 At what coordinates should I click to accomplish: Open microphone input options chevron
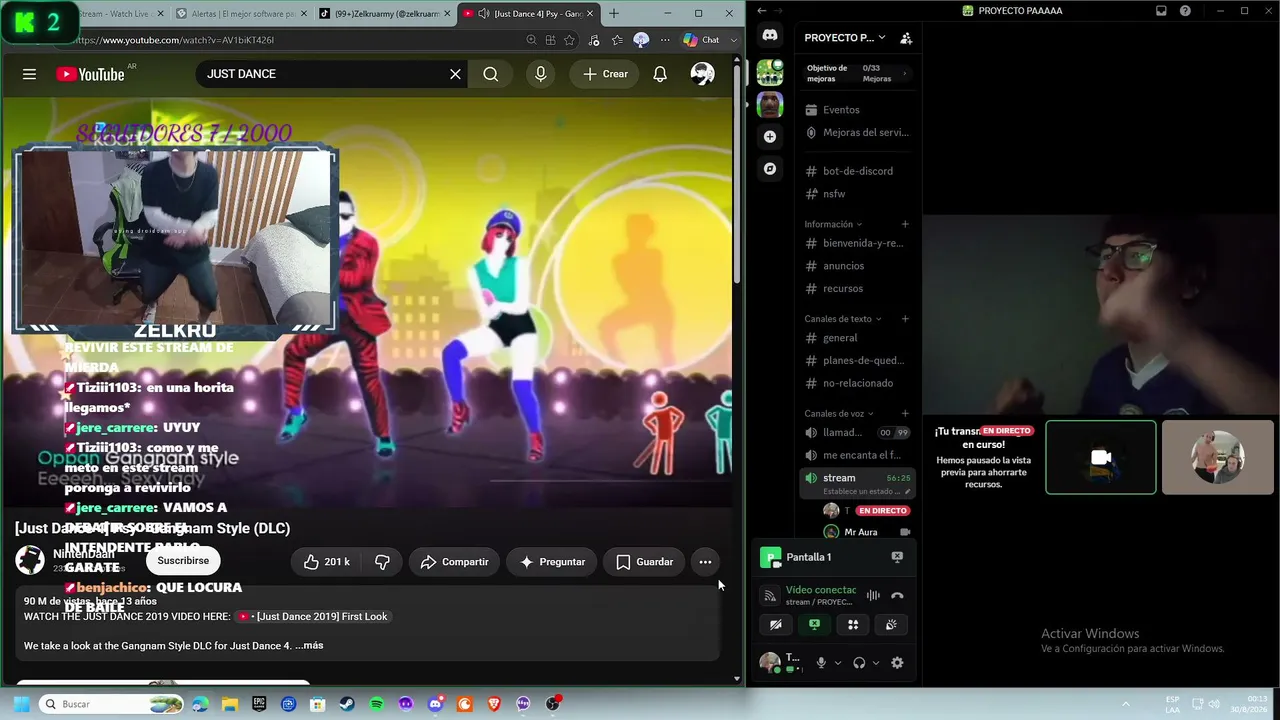838,663
